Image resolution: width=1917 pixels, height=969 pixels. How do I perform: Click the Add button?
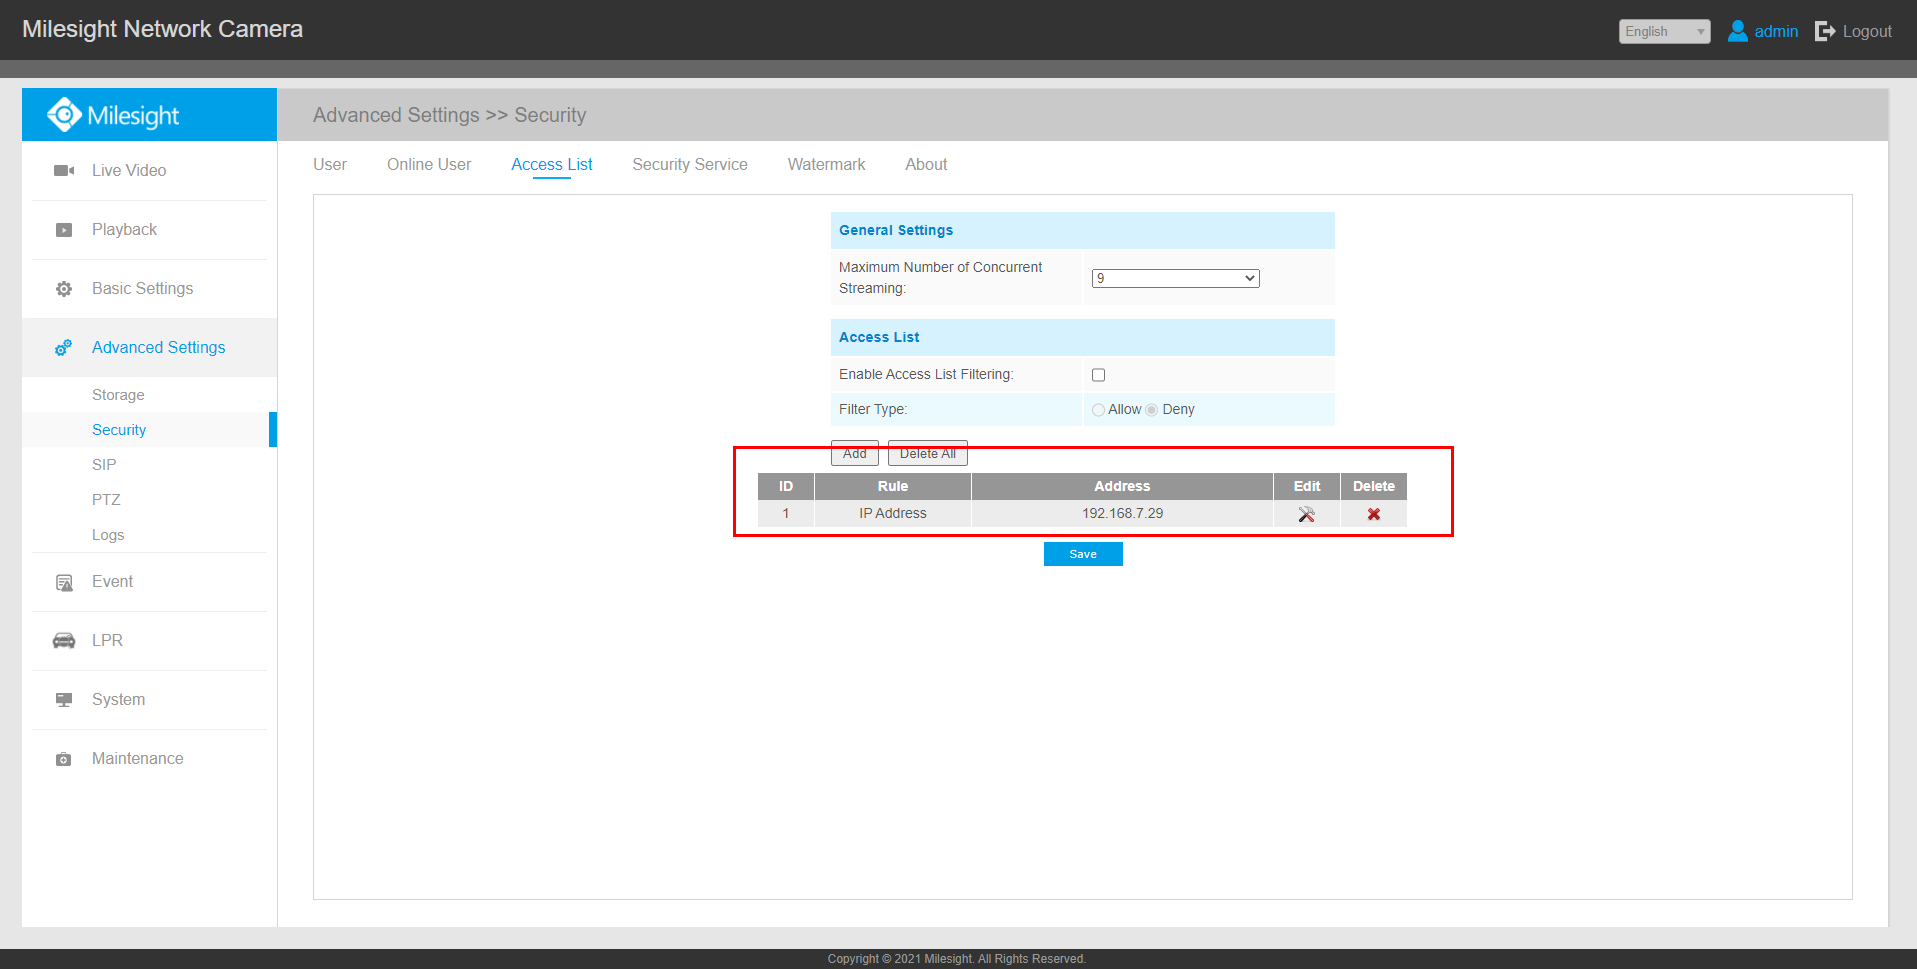tap(855, 453)
